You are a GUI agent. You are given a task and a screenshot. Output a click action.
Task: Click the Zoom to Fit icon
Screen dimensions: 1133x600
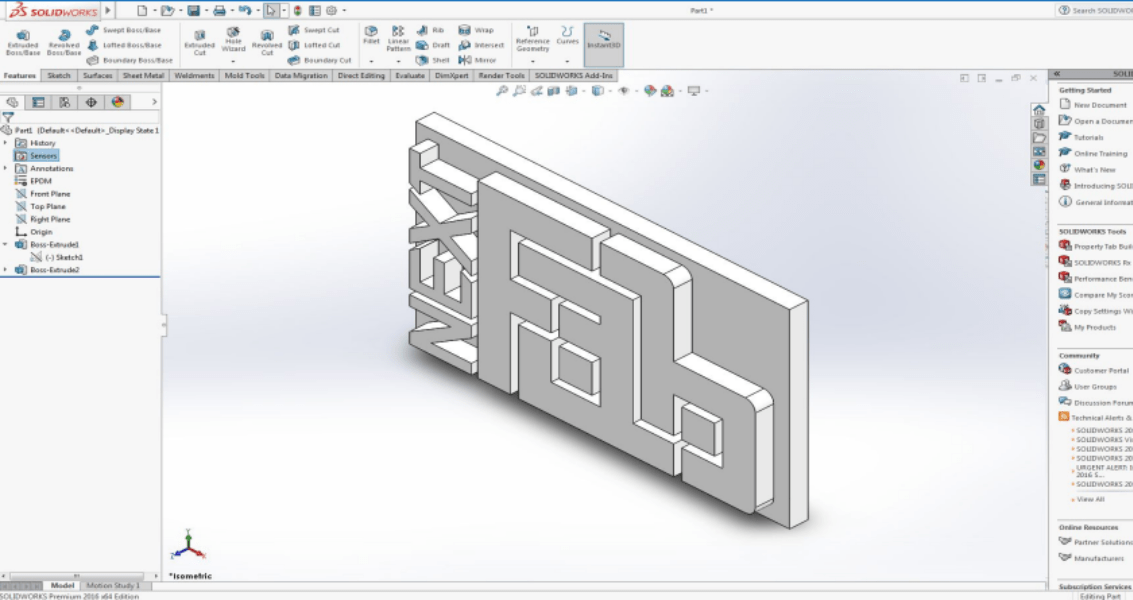(x=501, y=91)
